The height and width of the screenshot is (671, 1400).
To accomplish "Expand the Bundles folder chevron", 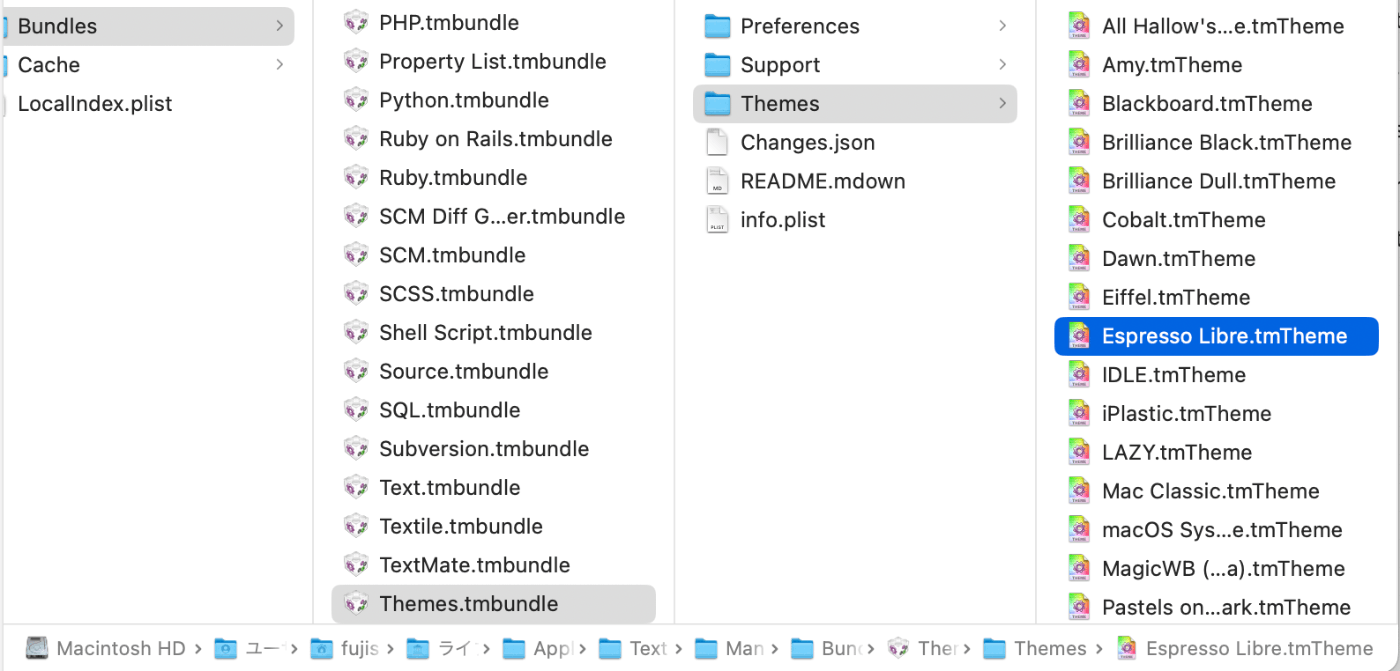I will (279, 26).
